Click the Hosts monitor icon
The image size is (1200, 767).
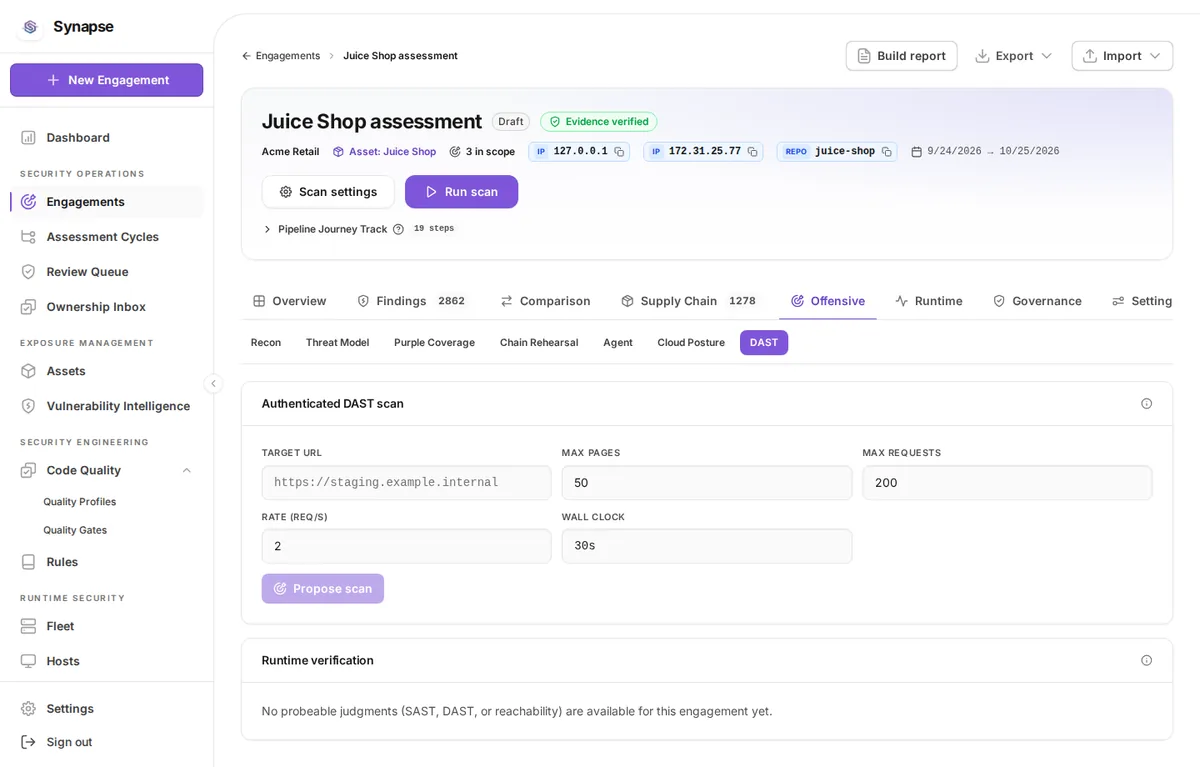pos(28,661)
